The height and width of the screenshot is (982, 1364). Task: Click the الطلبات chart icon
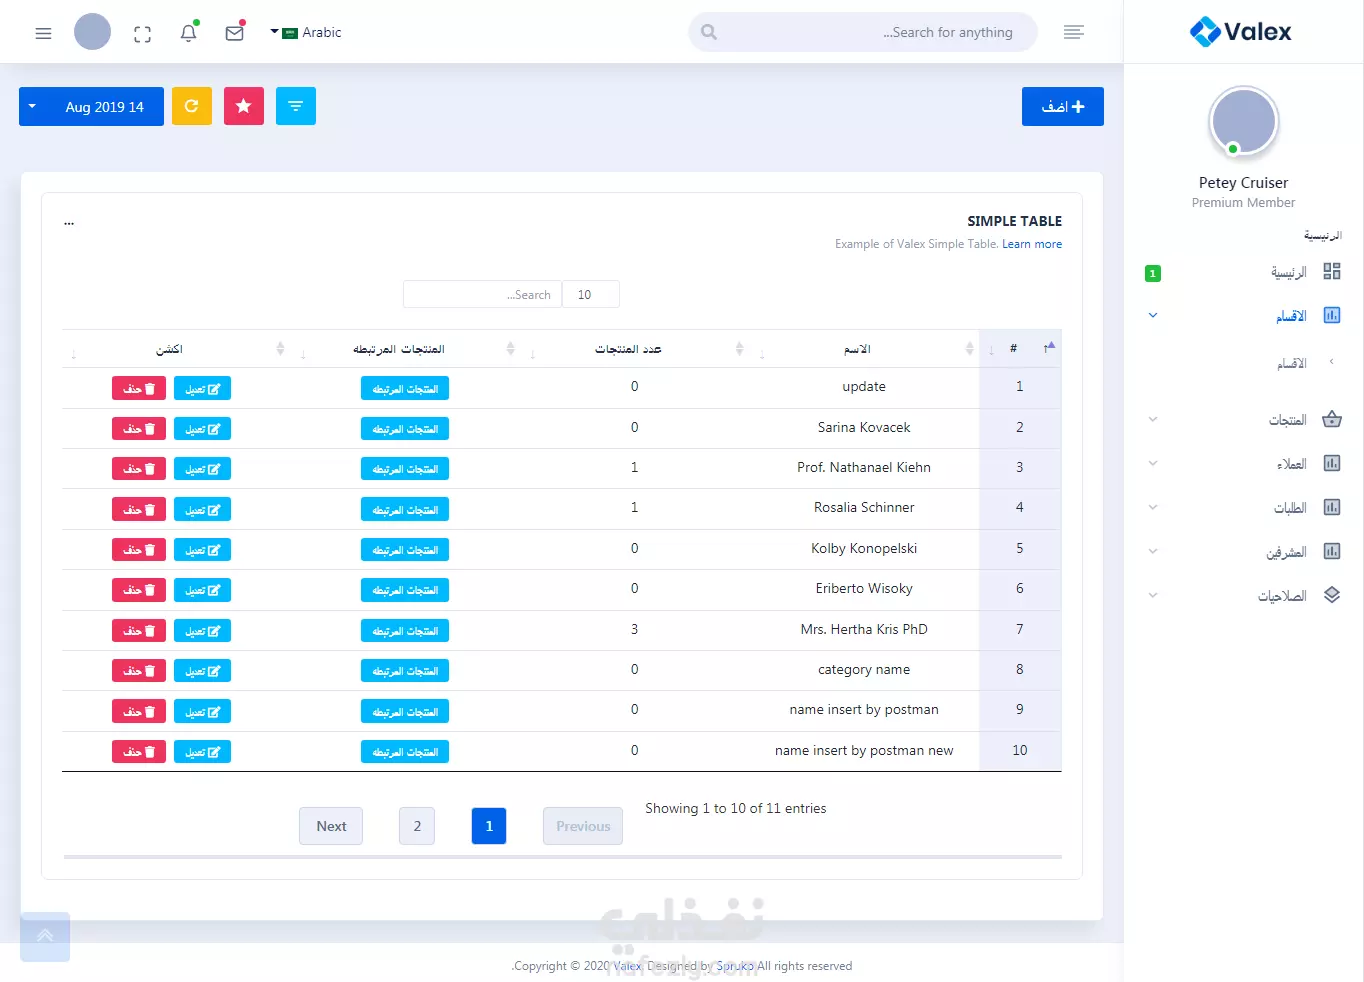[x=1332, y=507]
